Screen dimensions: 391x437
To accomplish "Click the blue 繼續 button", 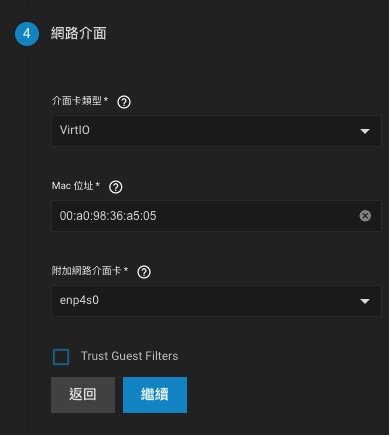I will tap(156, 396).
